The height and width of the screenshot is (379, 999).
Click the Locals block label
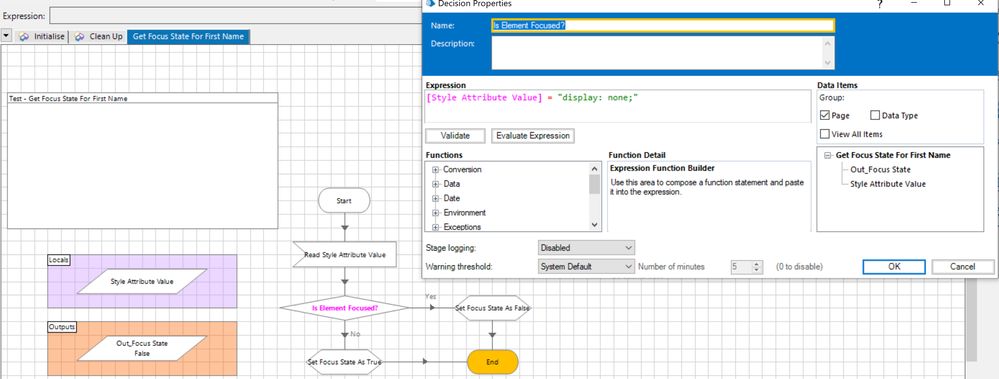click(x=59, y=260)
